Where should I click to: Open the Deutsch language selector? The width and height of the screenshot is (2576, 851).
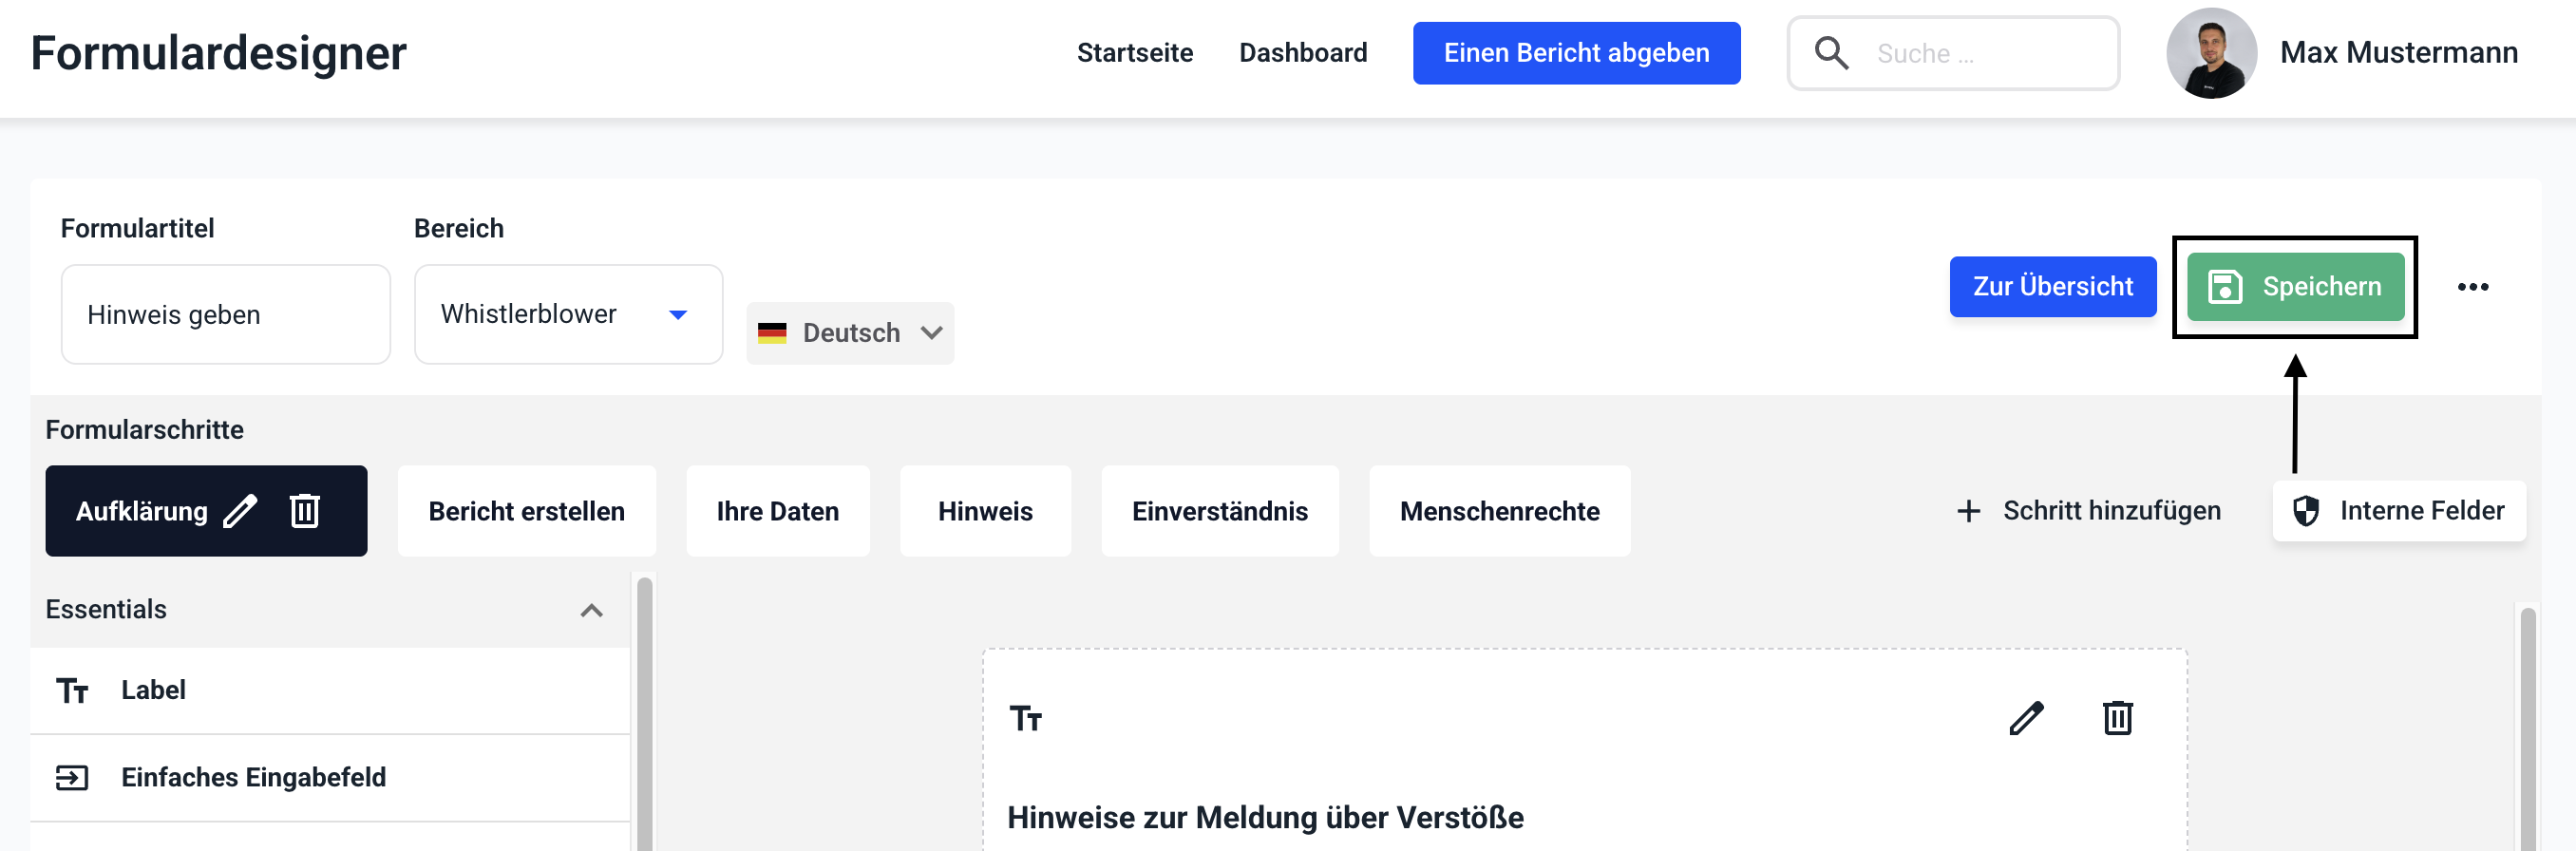[x=850, y=333]
